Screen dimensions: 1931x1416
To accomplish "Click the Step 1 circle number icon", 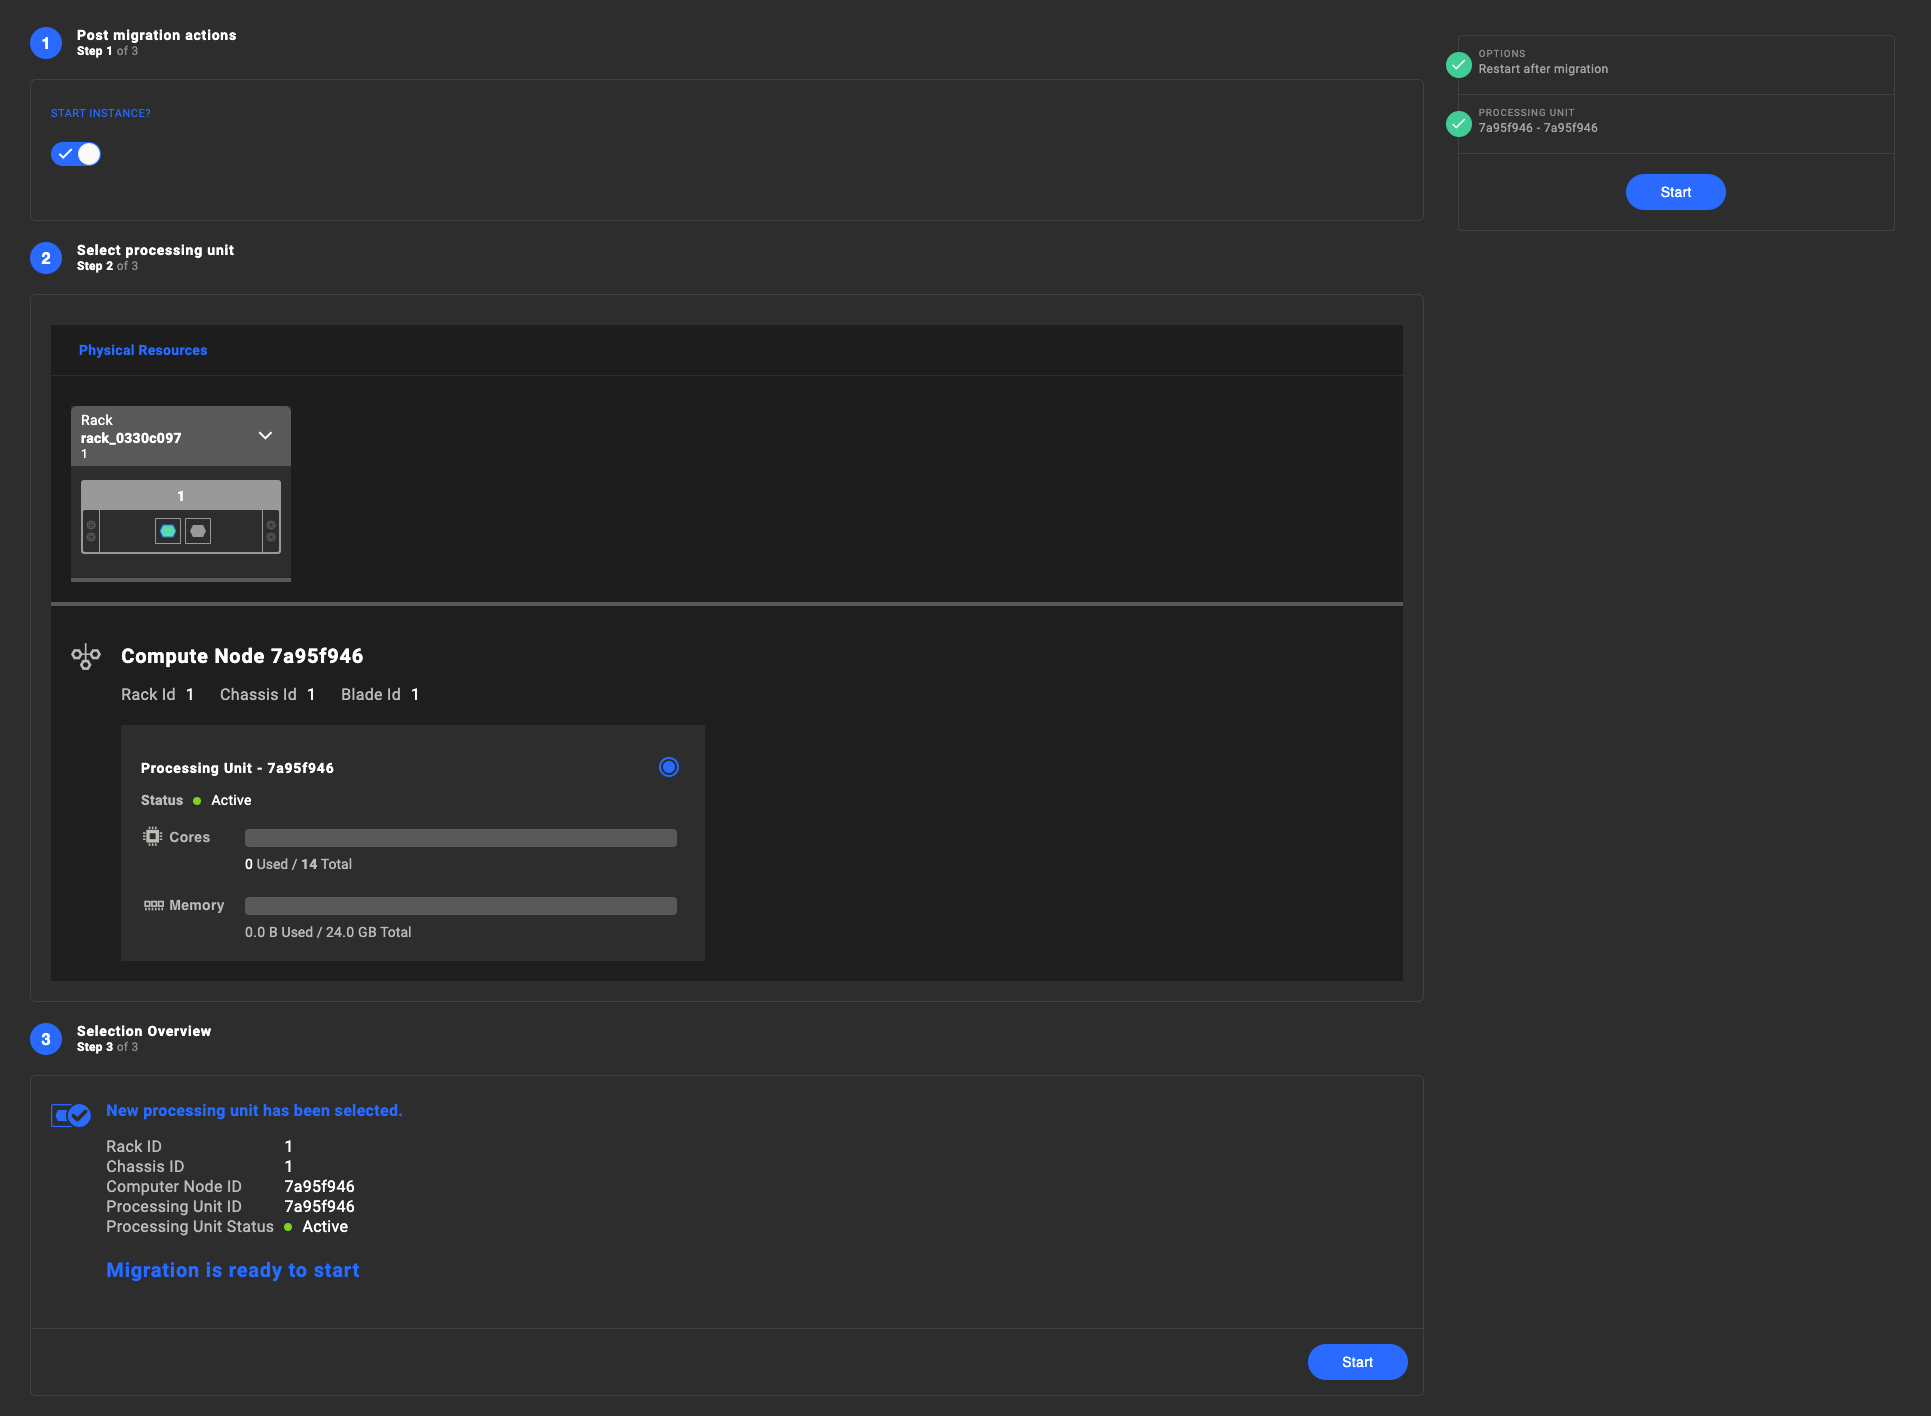I will tap(46, 40).
